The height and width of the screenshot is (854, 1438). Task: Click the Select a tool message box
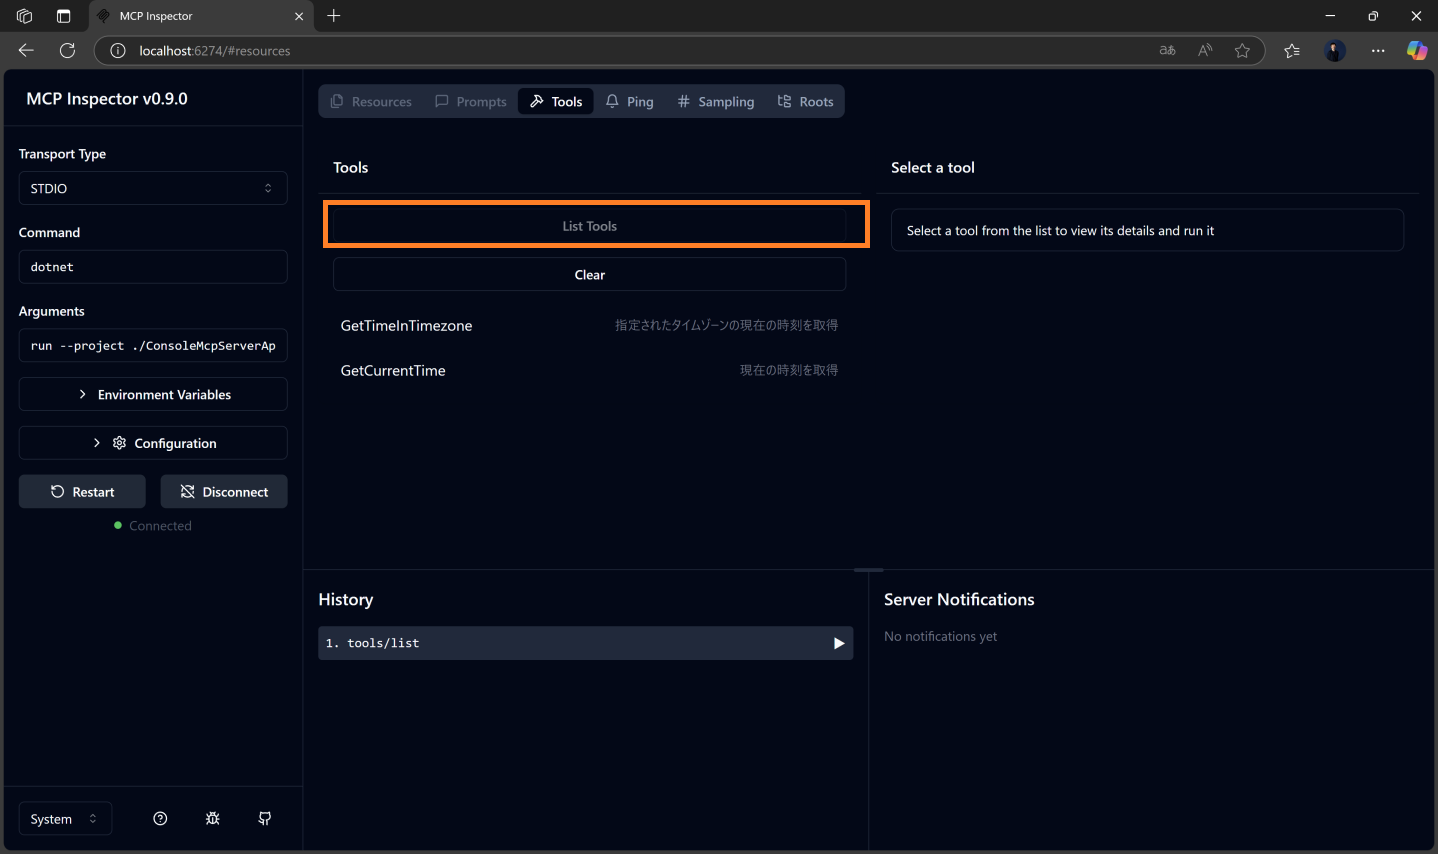point(1147,230)
